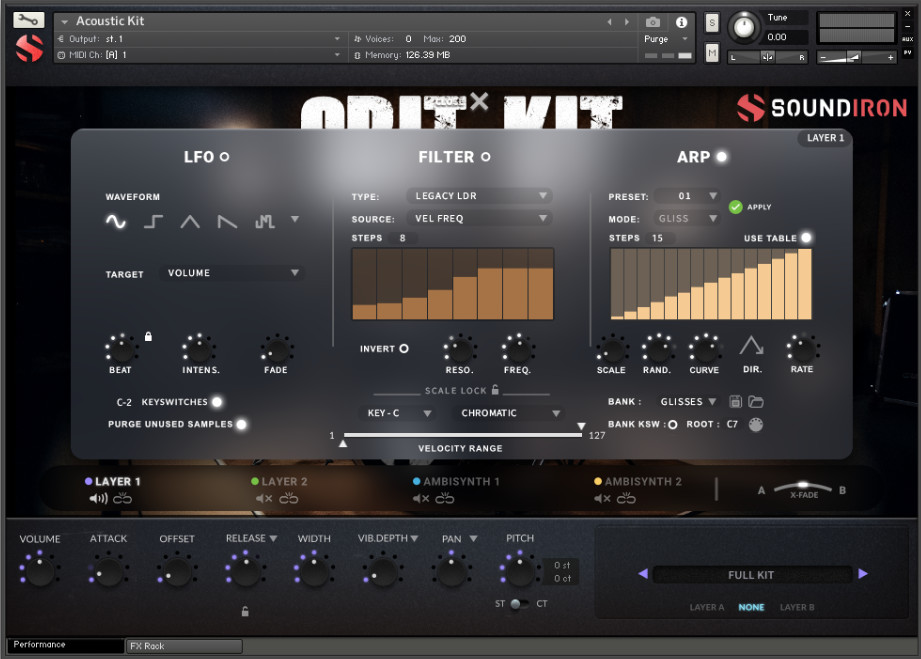This screenshot has height=659, width=921.
Task: Open the LFO TARGET Volume dropdown
Action: 231,273
